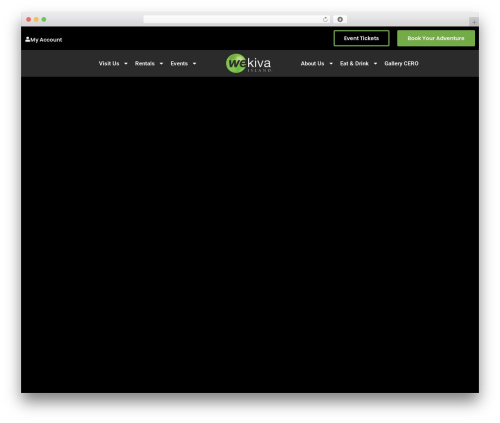
Task: Open the Visit Us menu
Action: coord(109,64)
